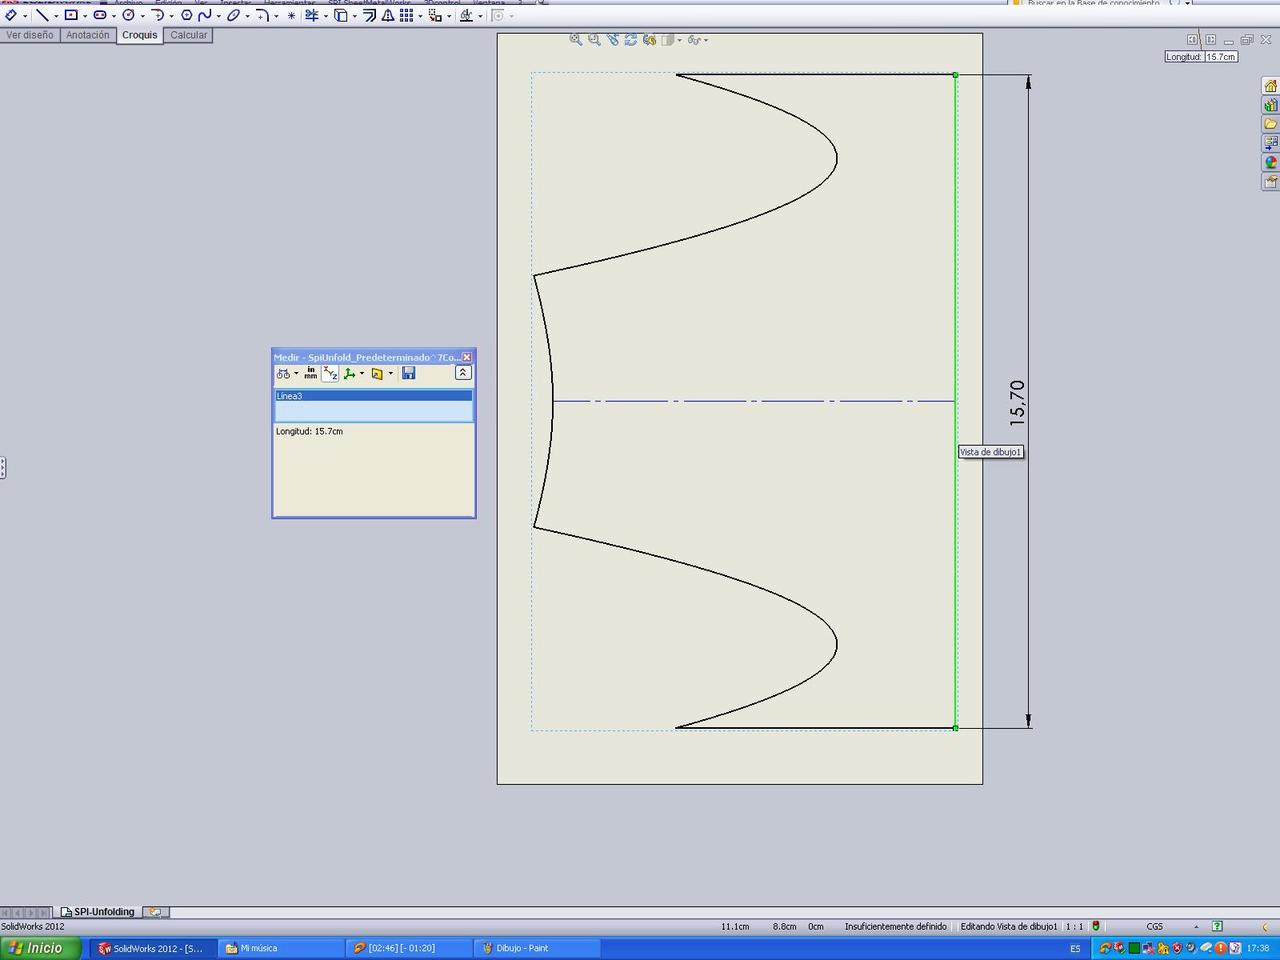Select the Sketch Fillet tool

262,15
